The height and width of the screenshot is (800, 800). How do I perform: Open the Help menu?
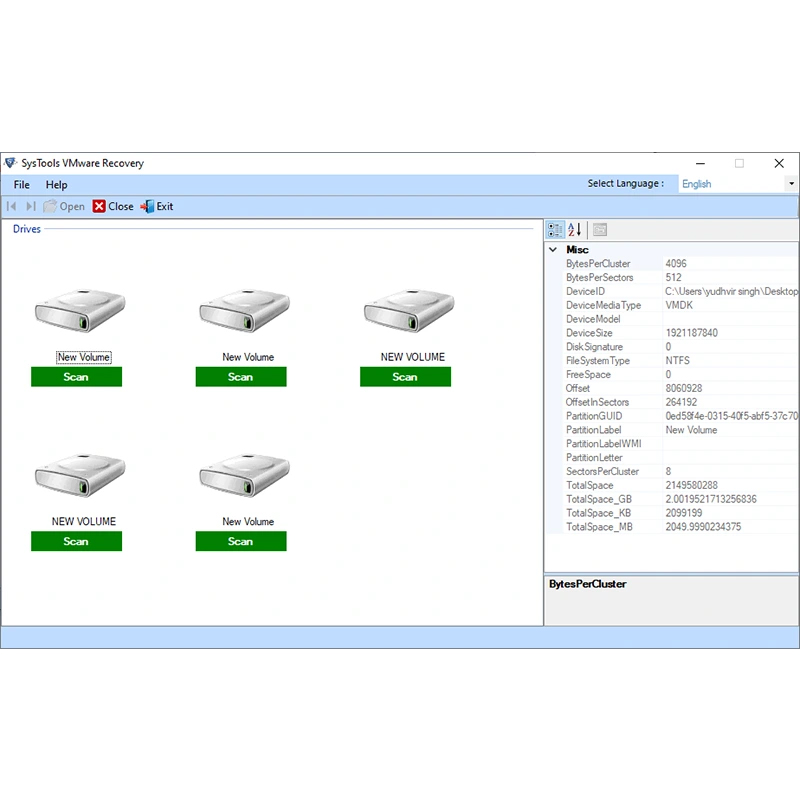57,185
